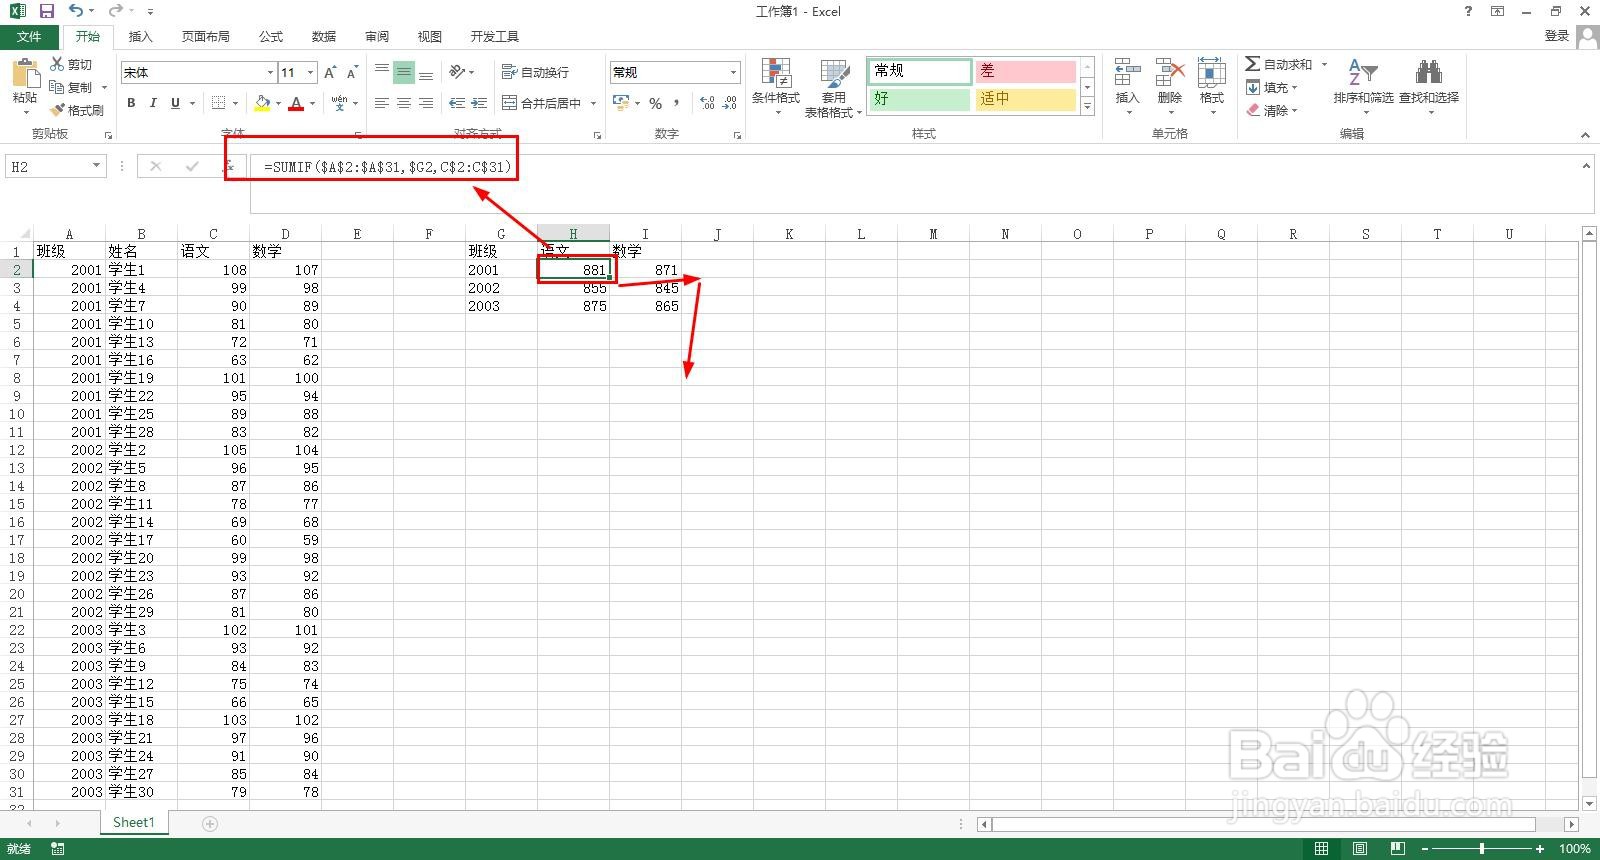Apply right text alignment

click(426, 102)
